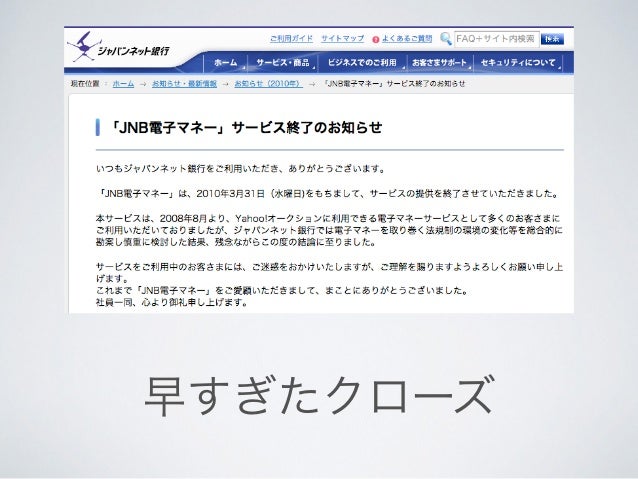
Task: Click the 現在位置 breadcrumb label
Action: 85,84
